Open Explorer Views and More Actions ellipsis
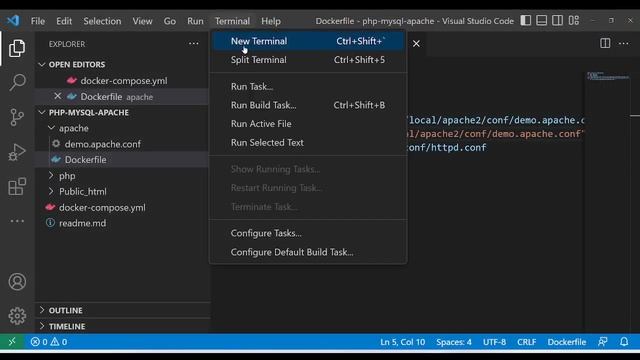The height and width of the screenshot is (360, 640). 193,43
